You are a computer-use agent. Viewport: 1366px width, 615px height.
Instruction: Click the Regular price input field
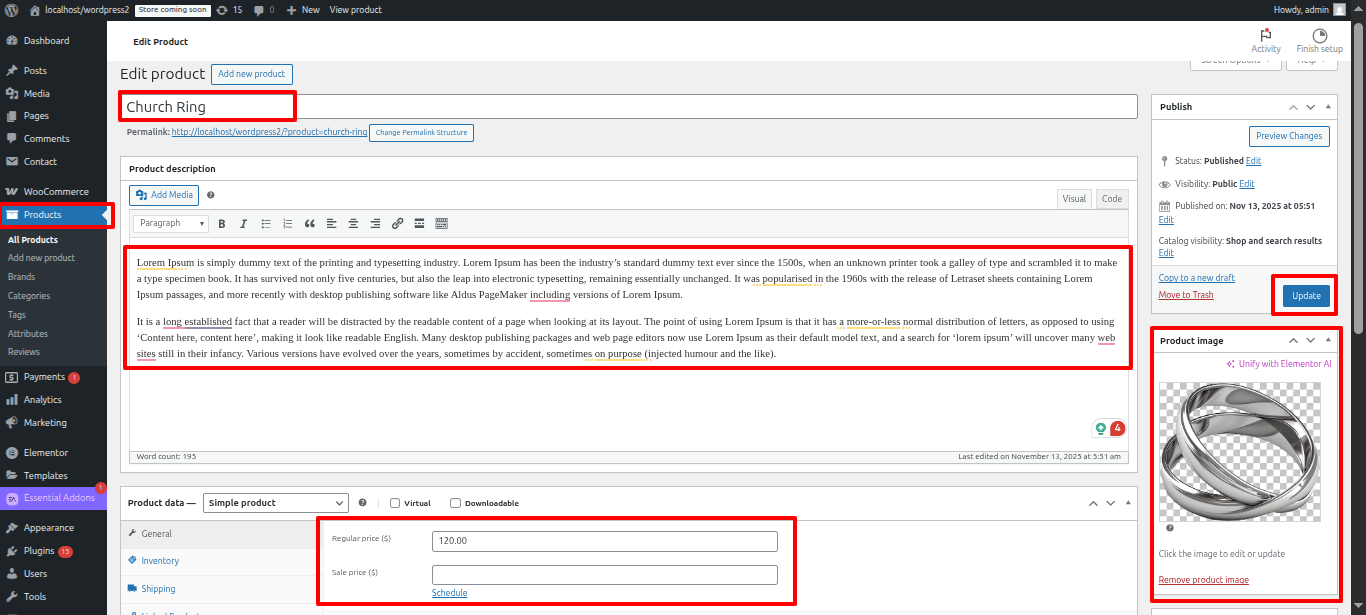click(x=604, y=541)
